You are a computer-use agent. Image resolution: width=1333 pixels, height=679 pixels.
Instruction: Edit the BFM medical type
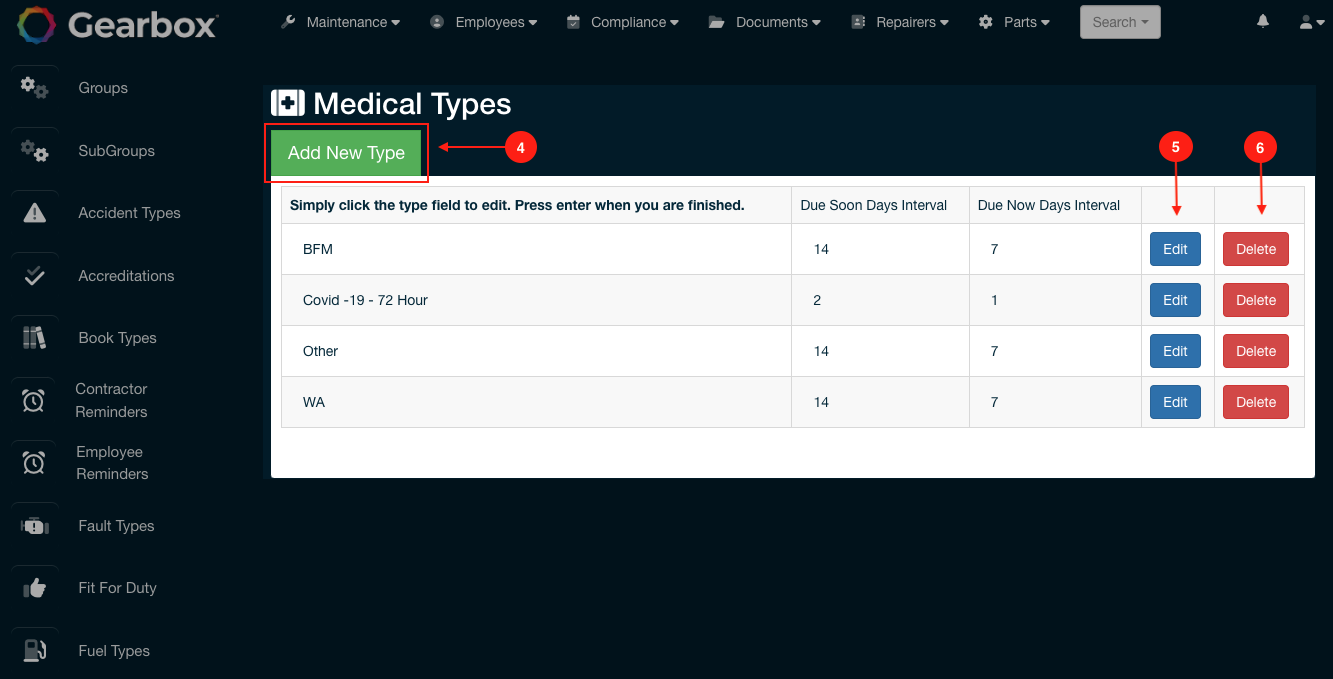coord(1175,249)
